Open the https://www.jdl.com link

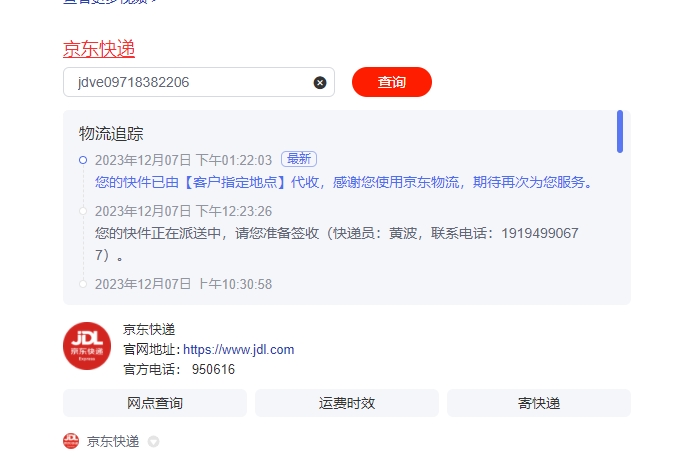239,349
